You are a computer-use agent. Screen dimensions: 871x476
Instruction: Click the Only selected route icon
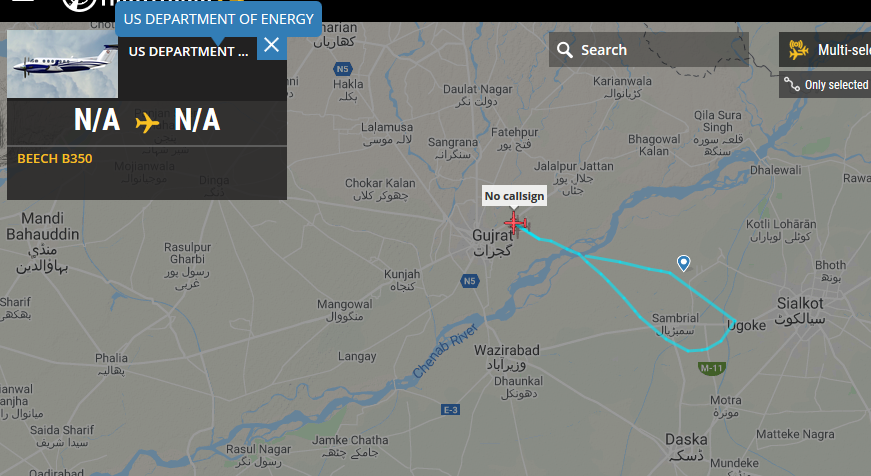pyautogui.click(x=792, y=84)
